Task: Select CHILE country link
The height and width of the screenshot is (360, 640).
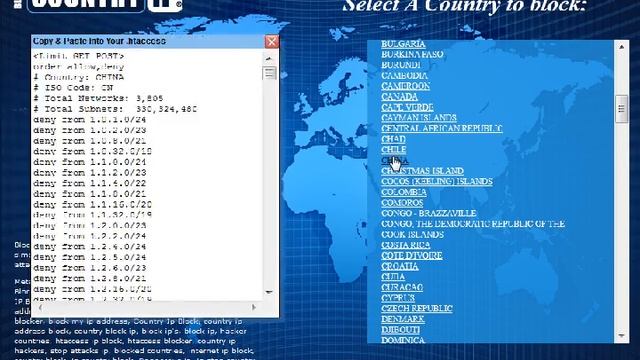Action: [393, 150]
